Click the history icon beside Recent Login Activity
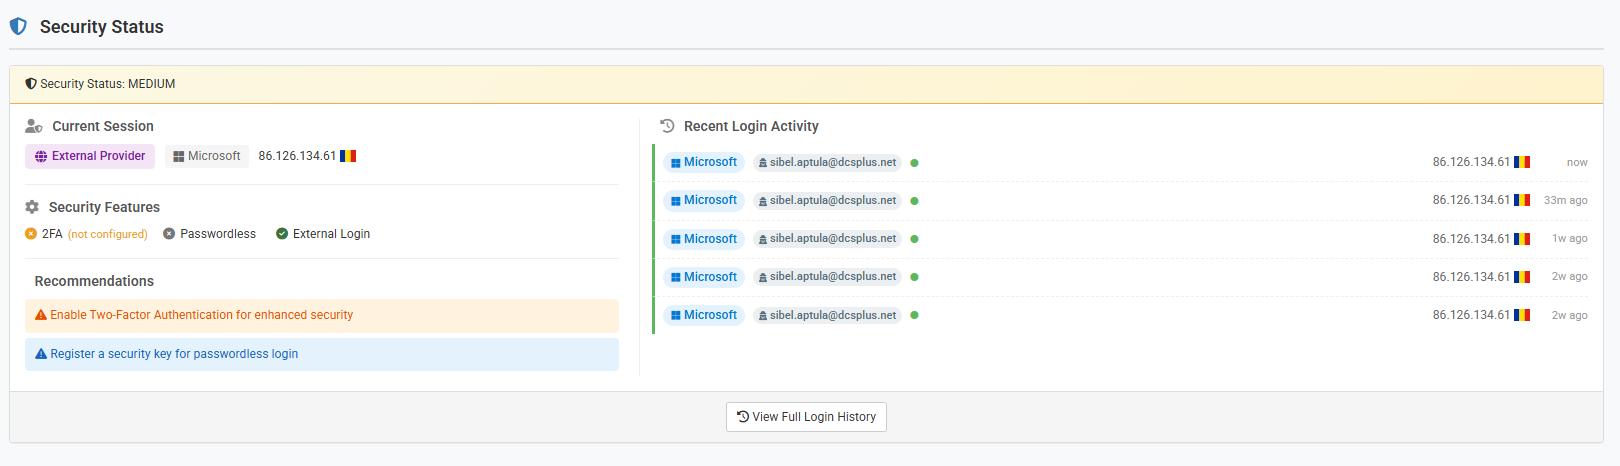This screenshot has height=466, width=1620. pos(668,126)
